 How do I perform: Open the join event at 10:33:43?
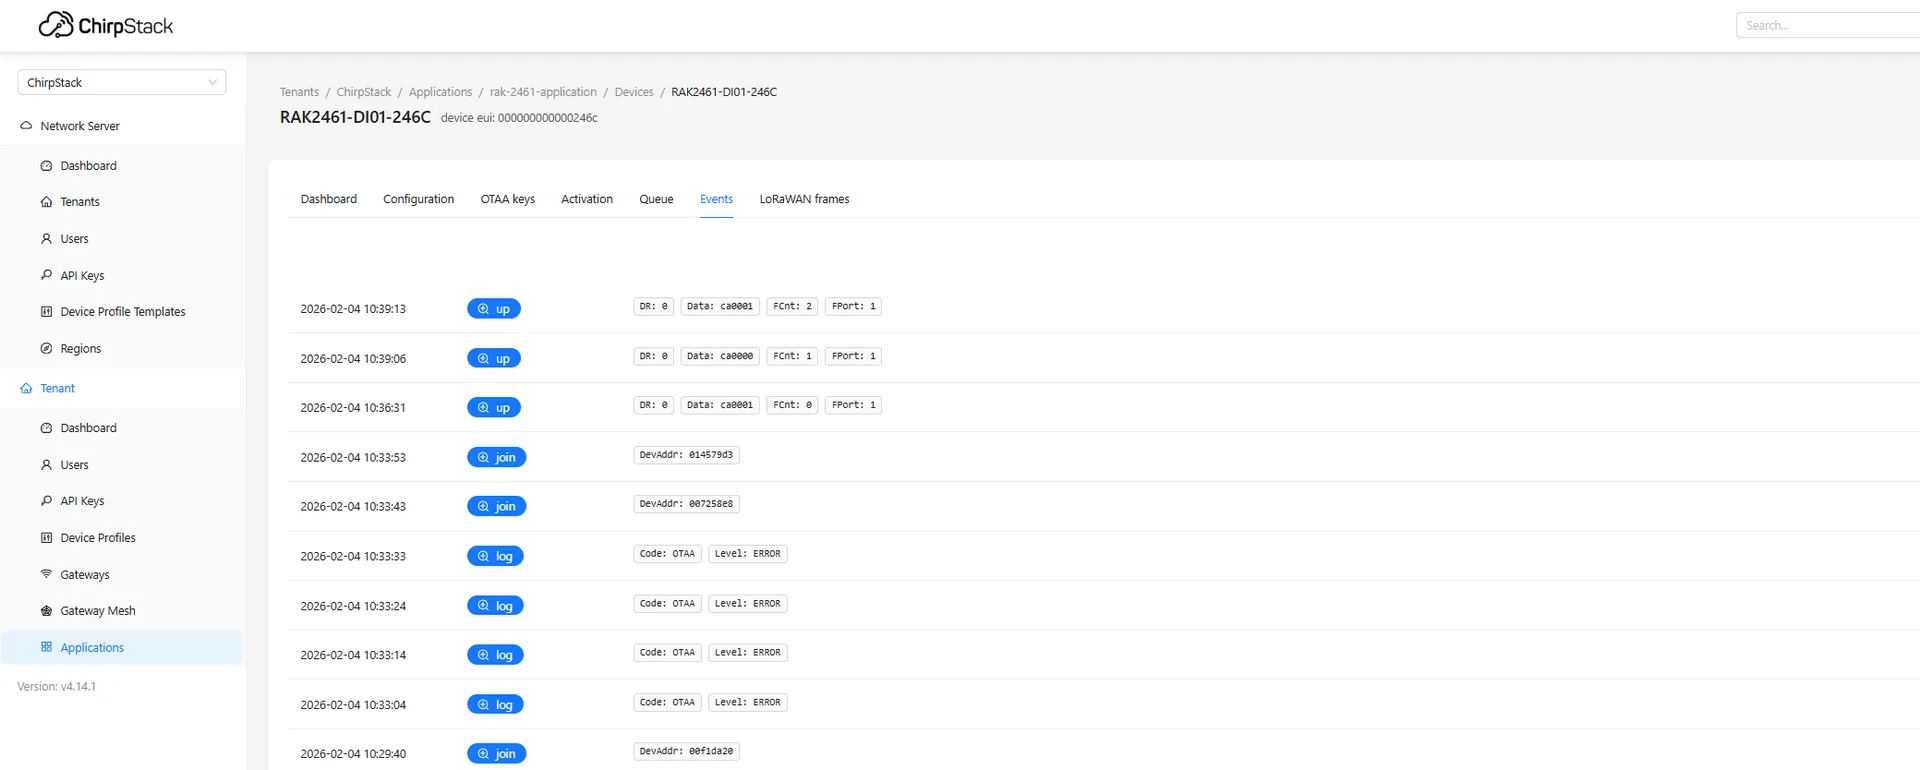[497, 507]
